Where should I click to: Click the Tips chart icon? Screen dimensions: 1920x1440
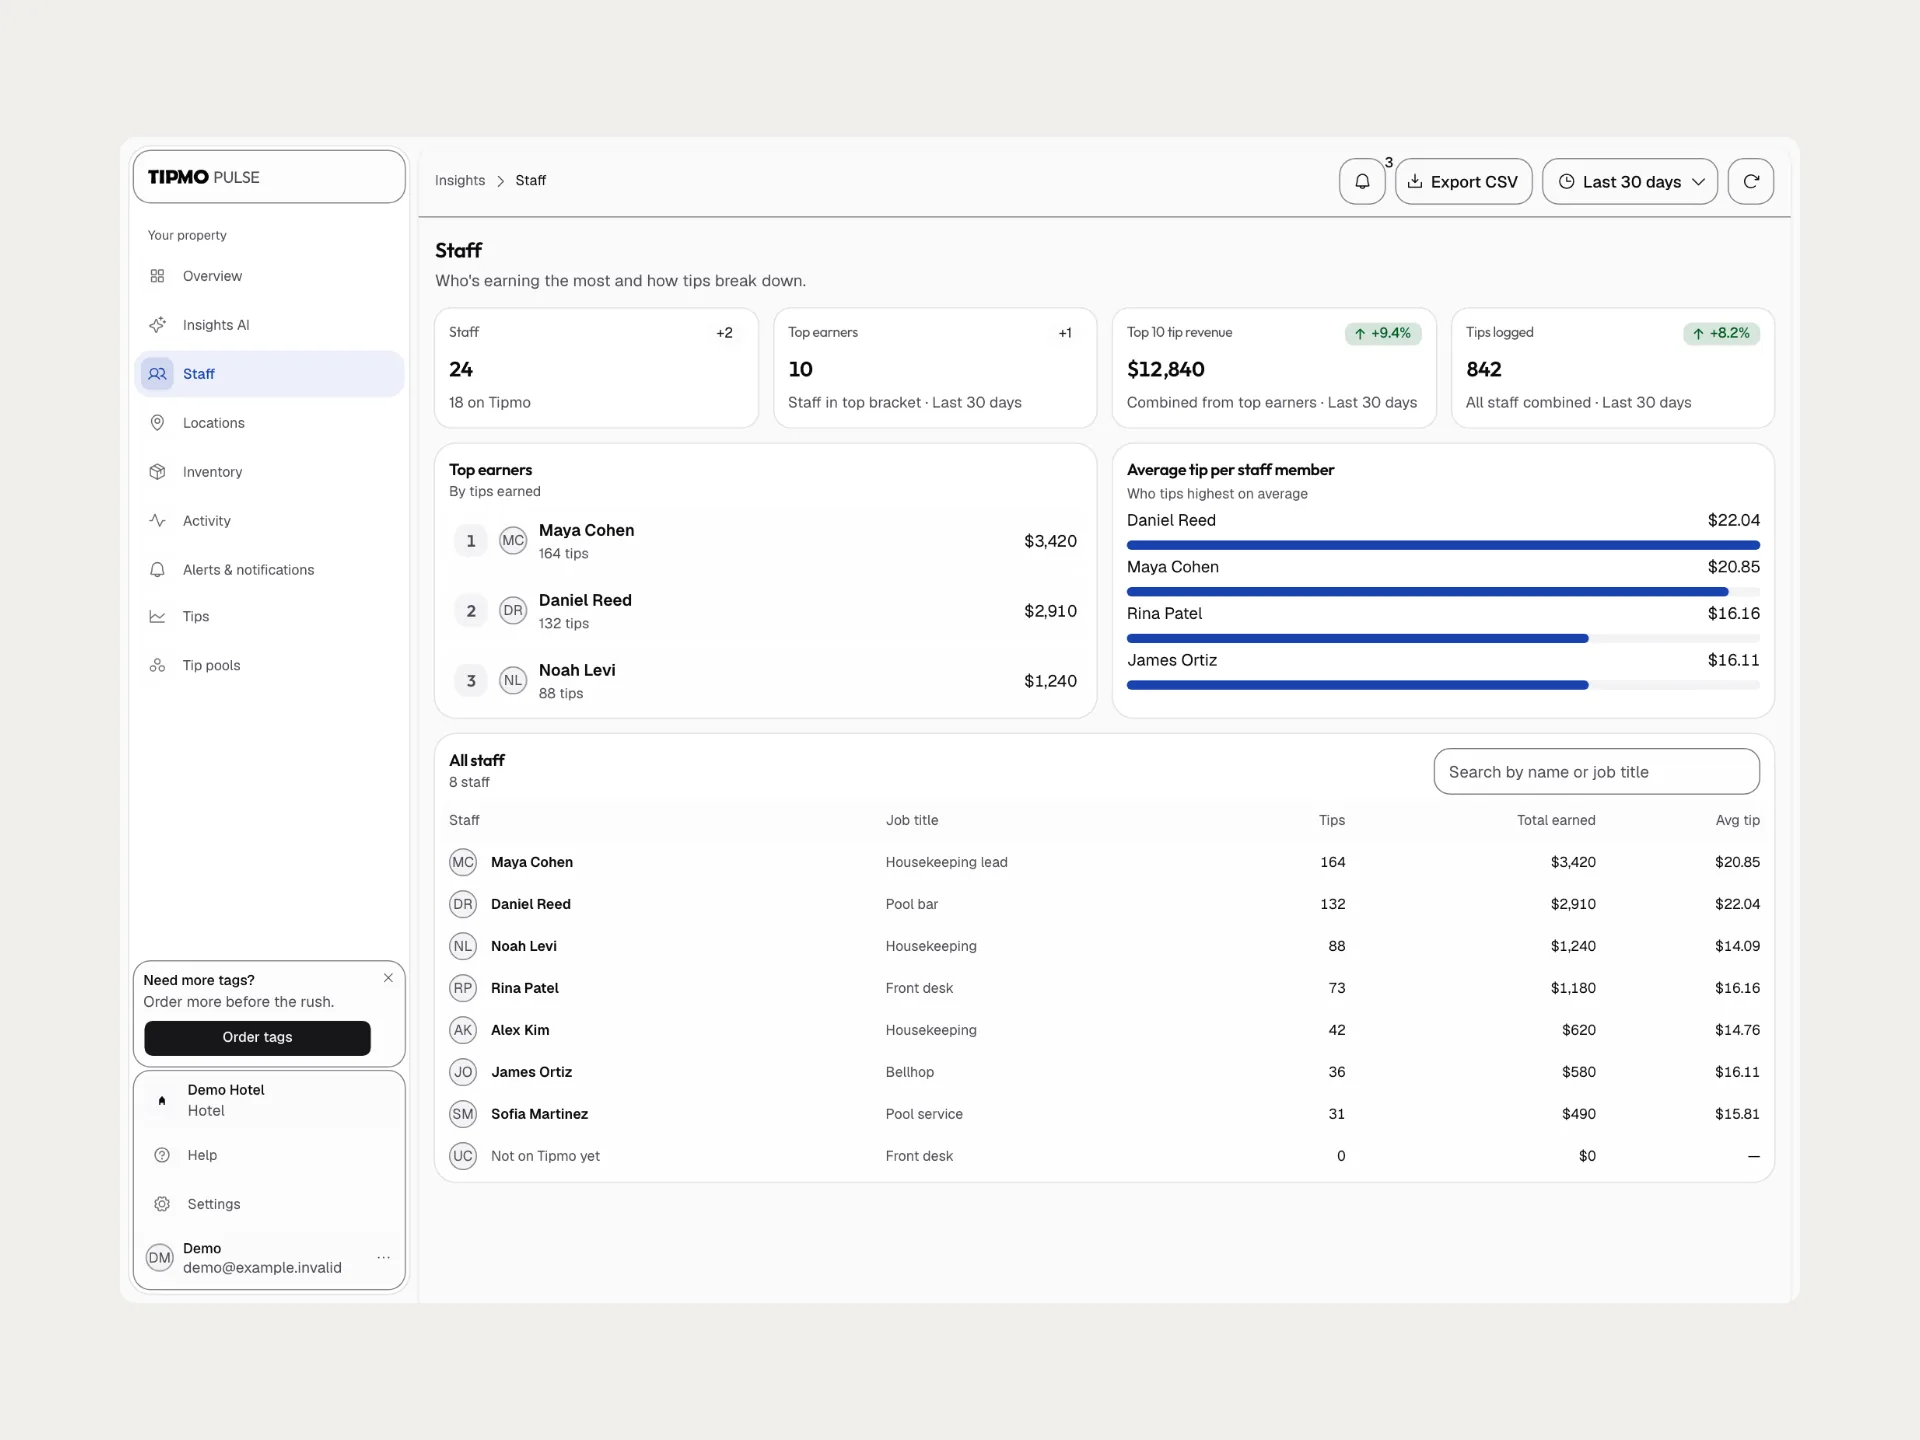(x=157, y=617)
